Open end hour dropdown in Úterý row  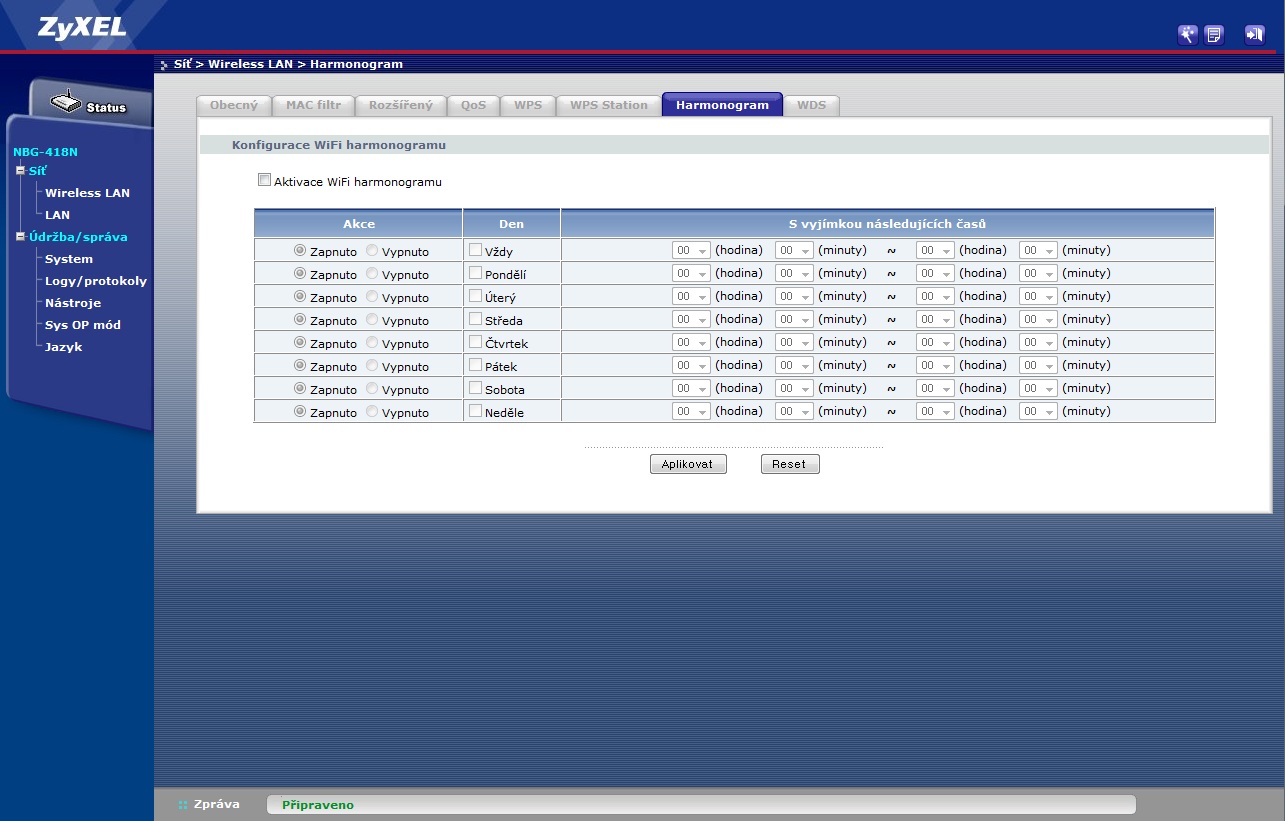[x=935, y=297]
